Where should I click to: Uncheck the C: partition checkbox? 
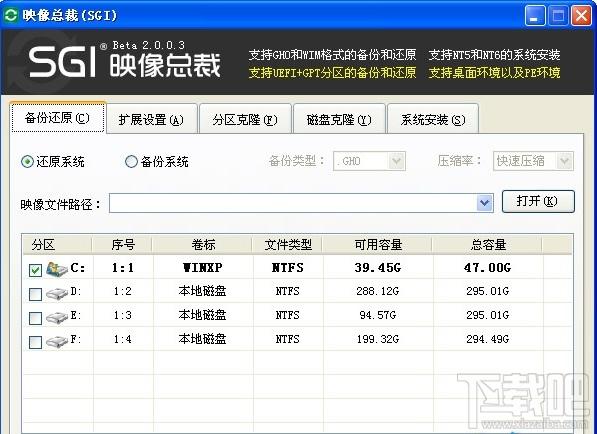click(35, 270)
